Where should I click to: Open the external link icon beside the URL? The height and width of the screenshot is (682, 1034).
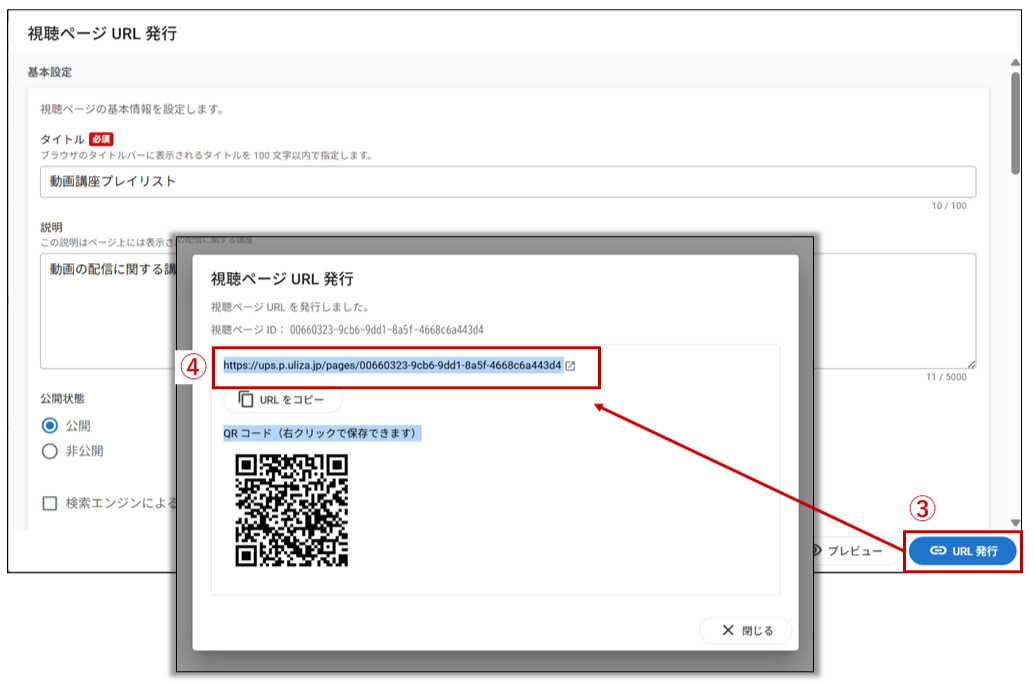point(571,366)
